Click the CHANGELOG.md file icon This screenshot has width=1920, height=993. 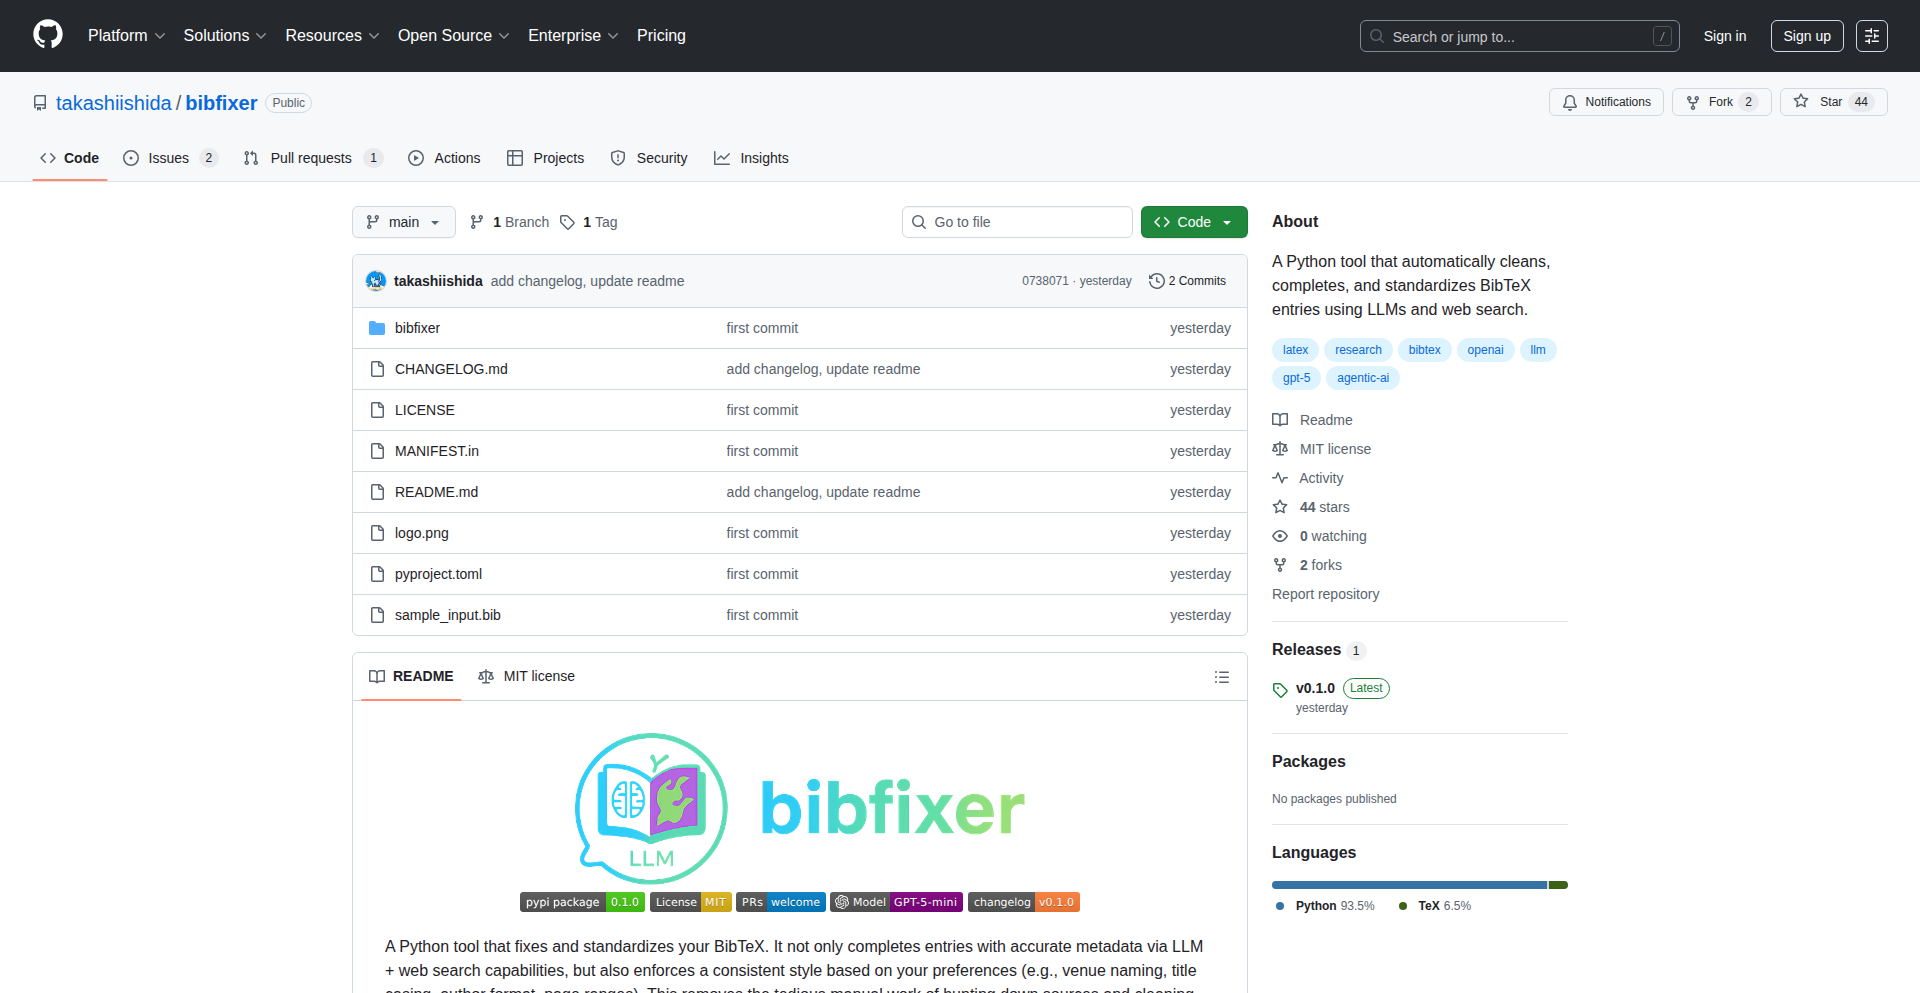click(377, 369)
